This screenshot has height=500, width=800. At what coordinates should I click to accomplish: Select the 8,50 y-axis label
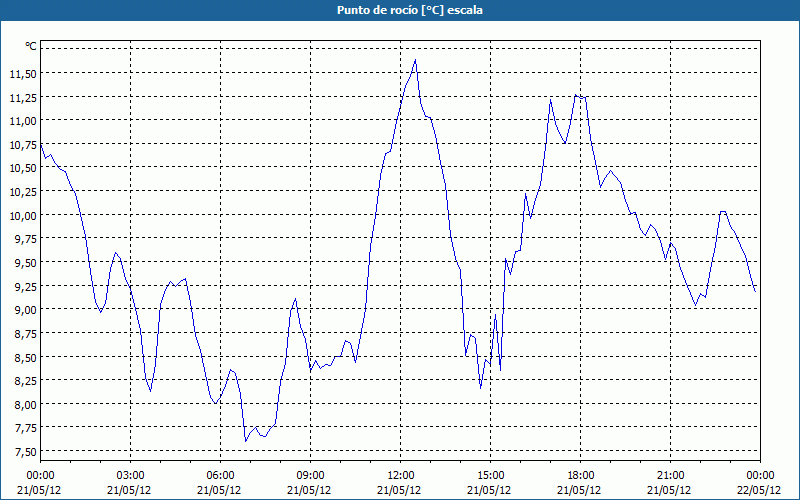[26, 357]
